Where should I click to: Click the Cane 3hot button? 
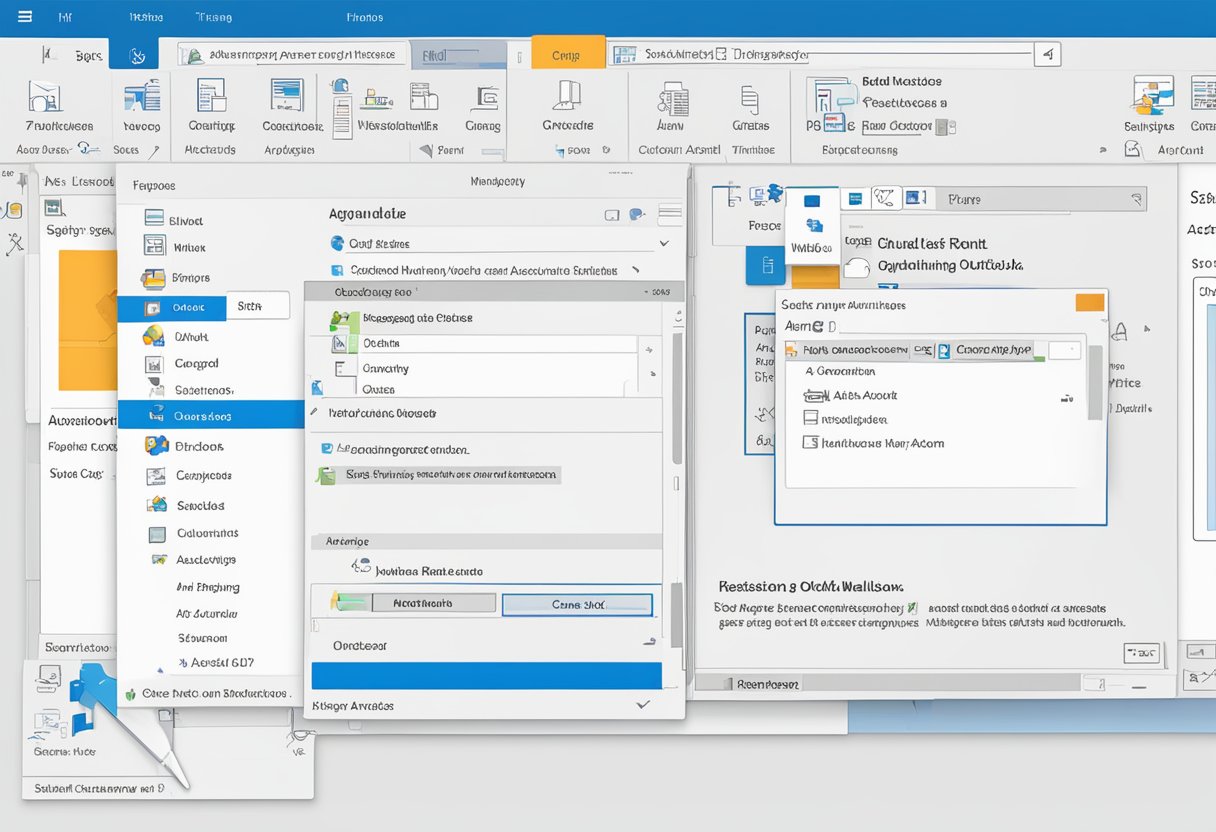coord(577,604)
